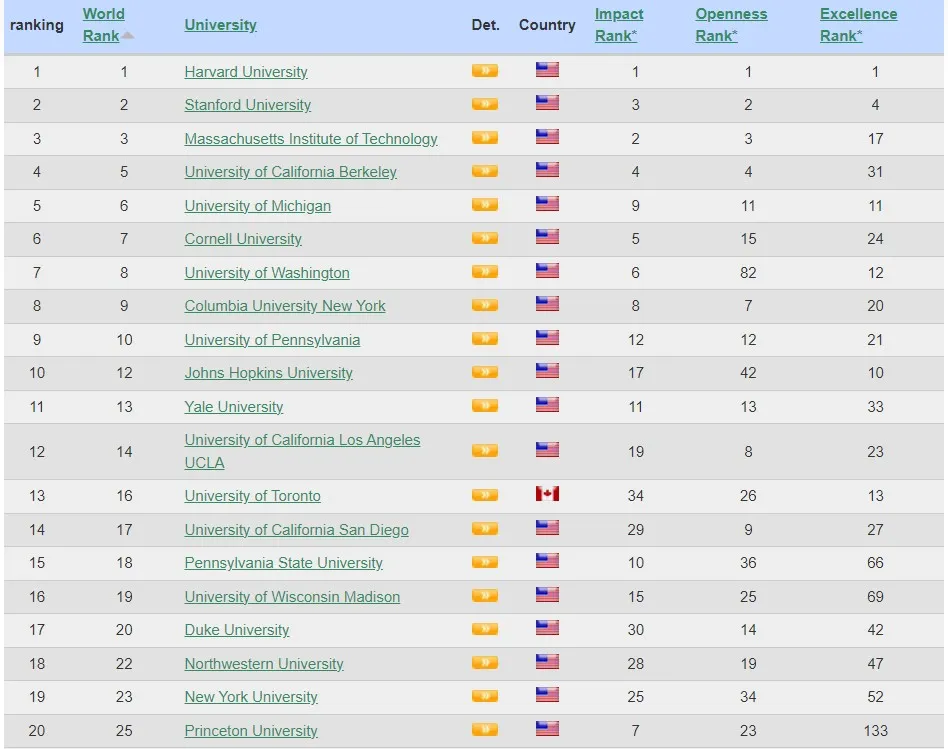
Task: Open details icon for Stanford University row
Action: point(485,104)
